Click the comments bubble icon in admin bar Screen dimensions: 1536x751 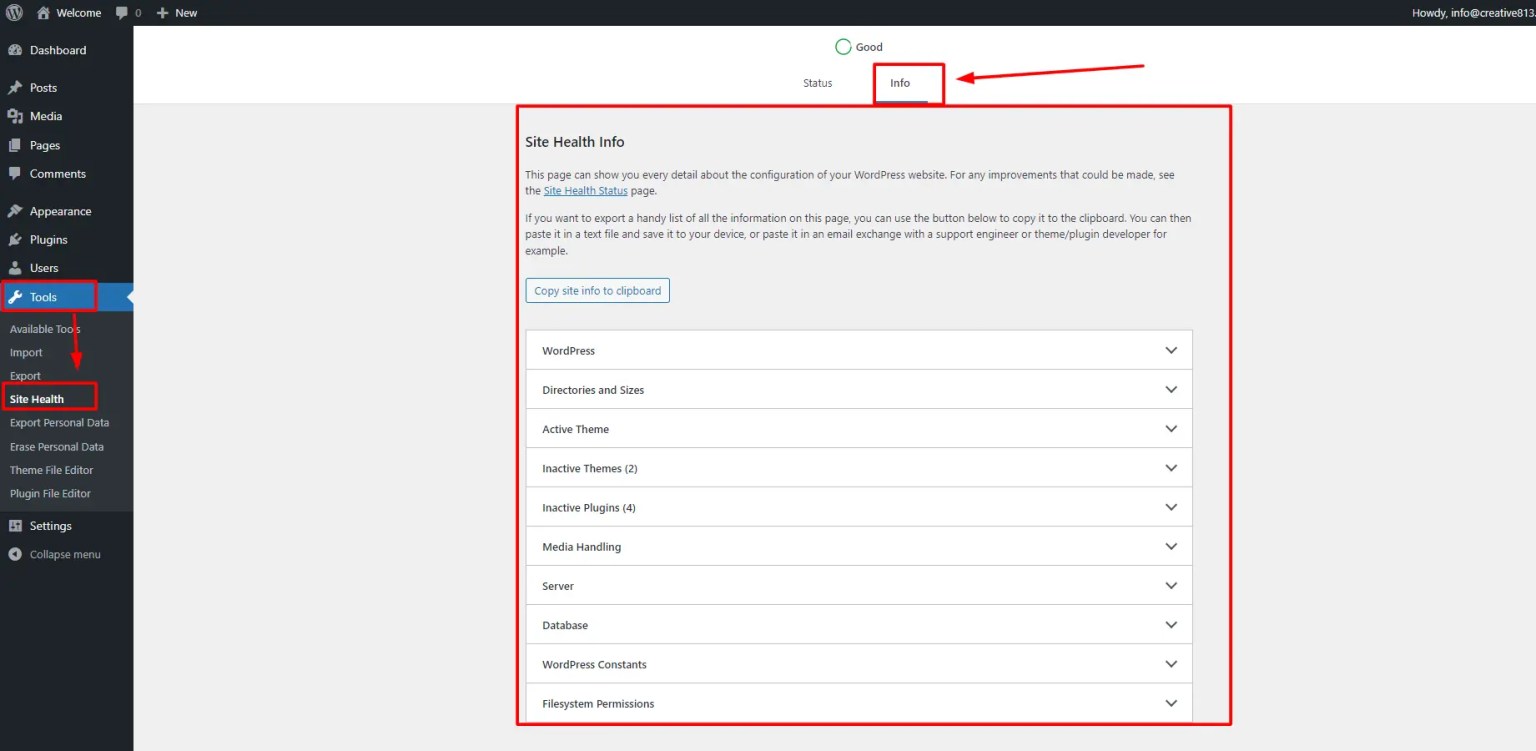point(122,13)
